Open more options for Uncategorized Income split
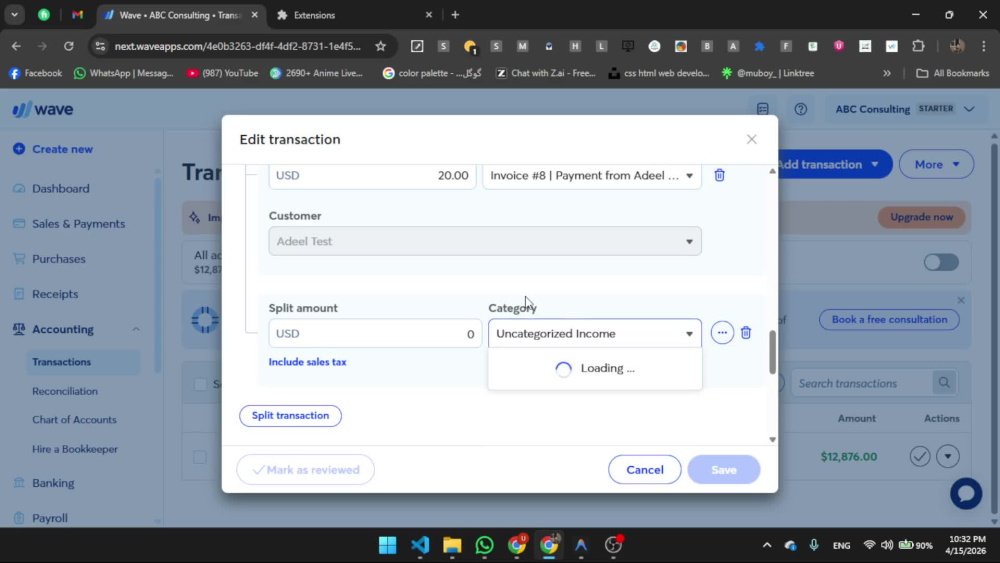The width and height of the screenshot is (1000, 563). point(722,333)
